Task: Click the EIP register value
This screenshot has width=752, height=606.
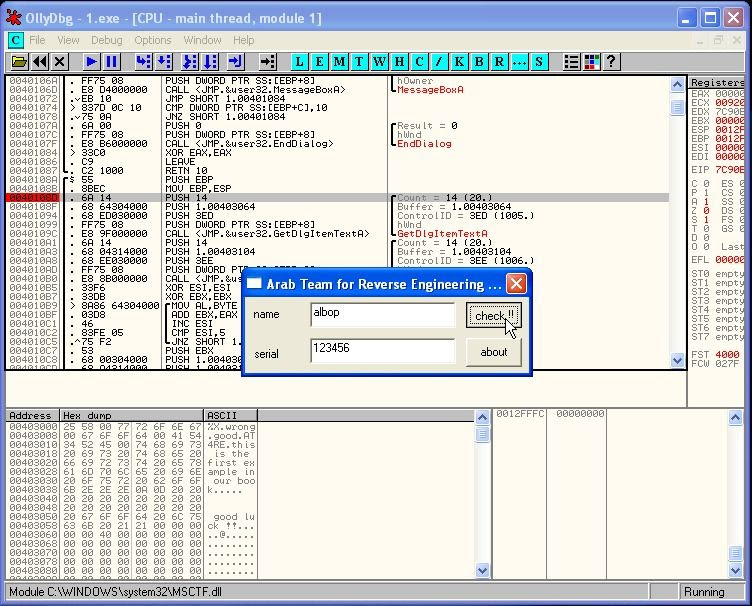Action: tap(729, 170)
